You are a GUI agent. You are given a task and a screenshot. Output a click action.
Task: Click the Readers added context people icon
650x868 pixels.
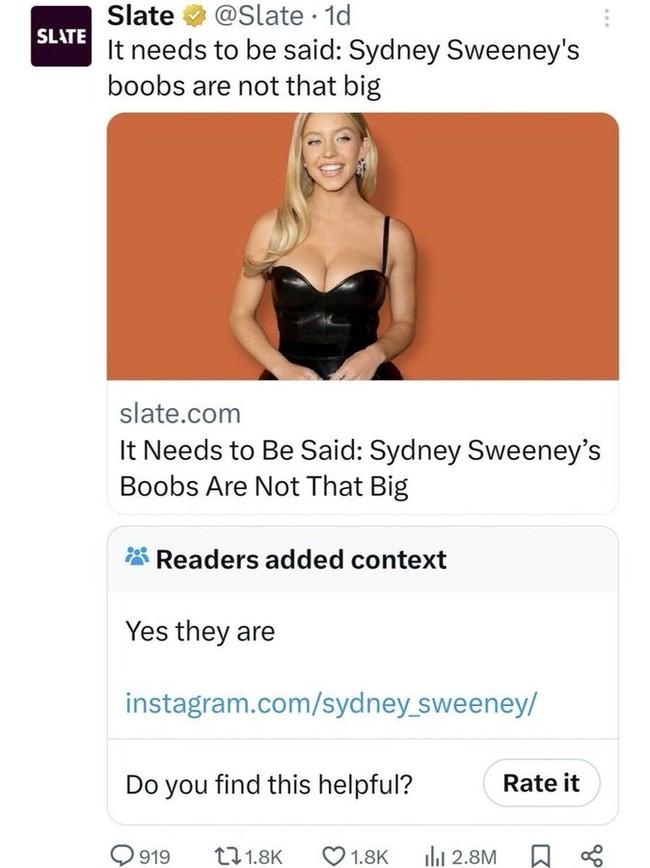[137, 556]
